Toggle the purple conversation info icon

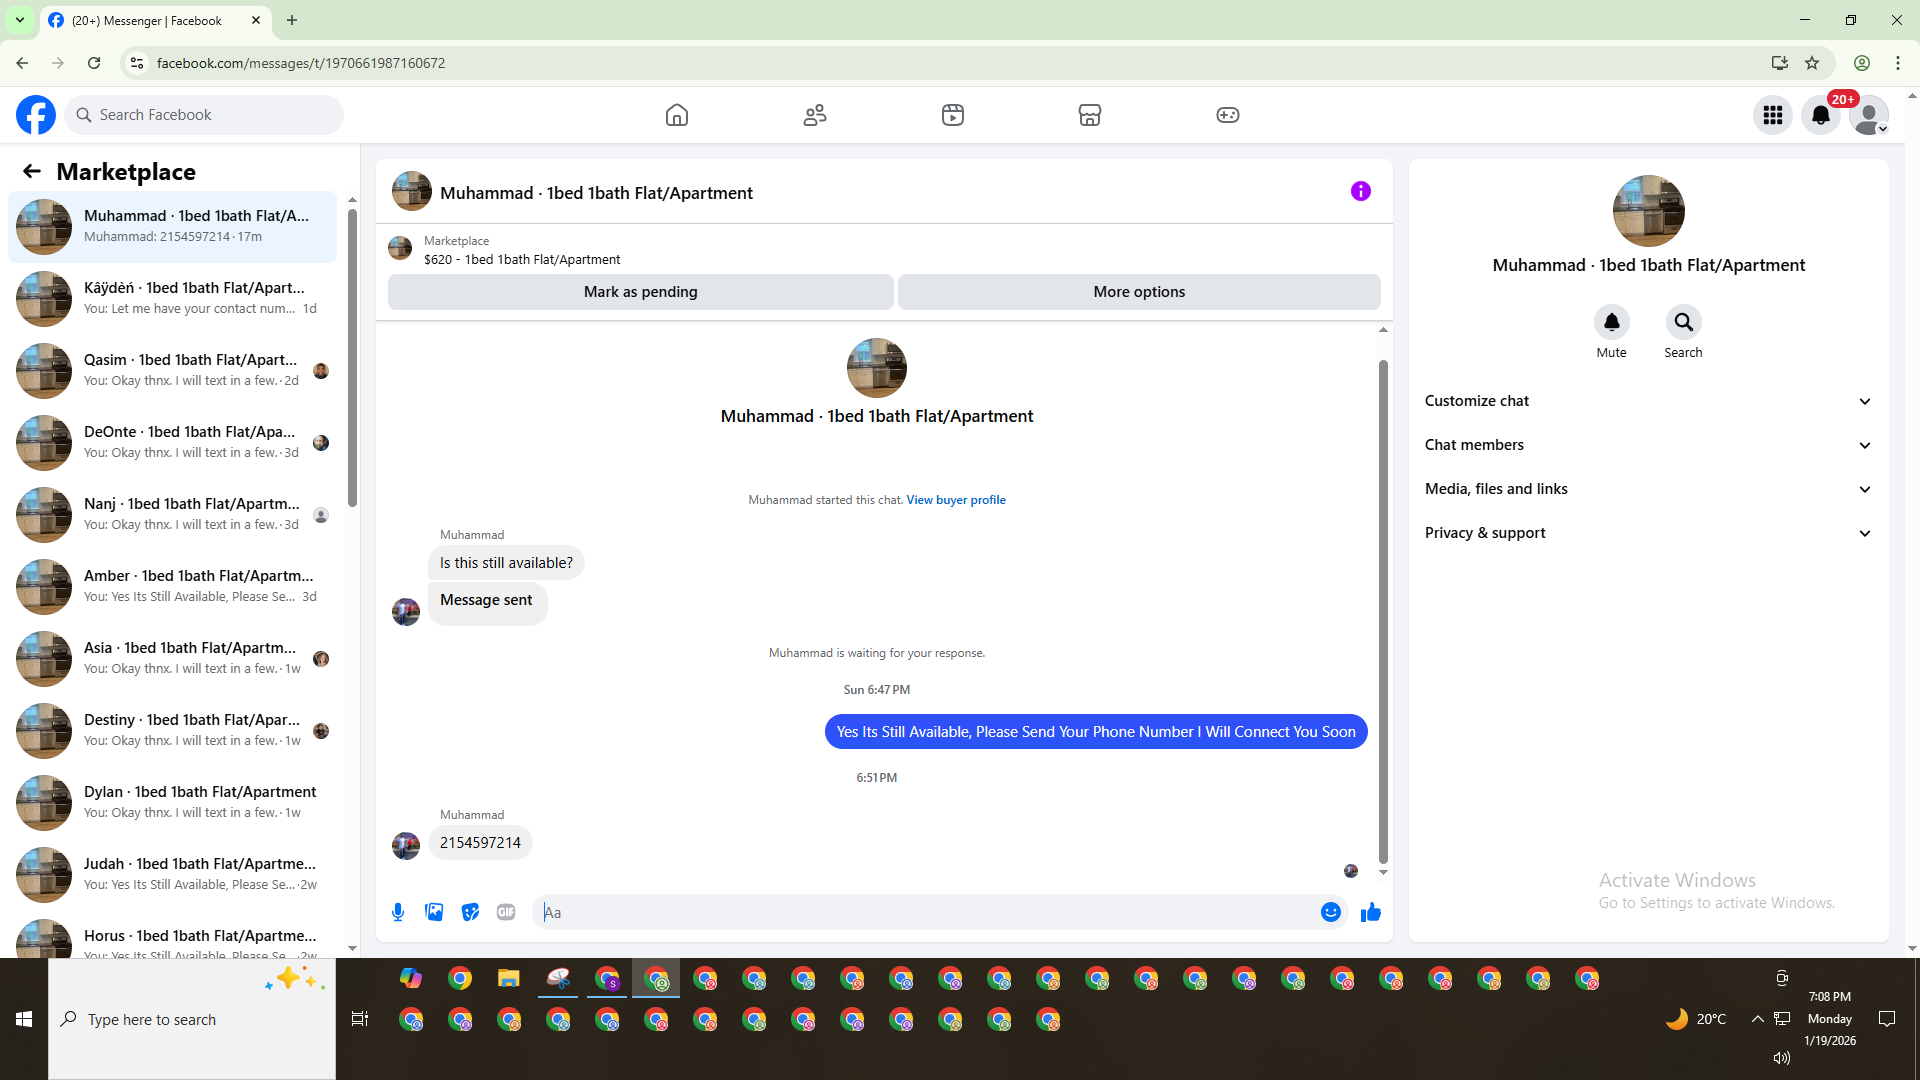1360,191
